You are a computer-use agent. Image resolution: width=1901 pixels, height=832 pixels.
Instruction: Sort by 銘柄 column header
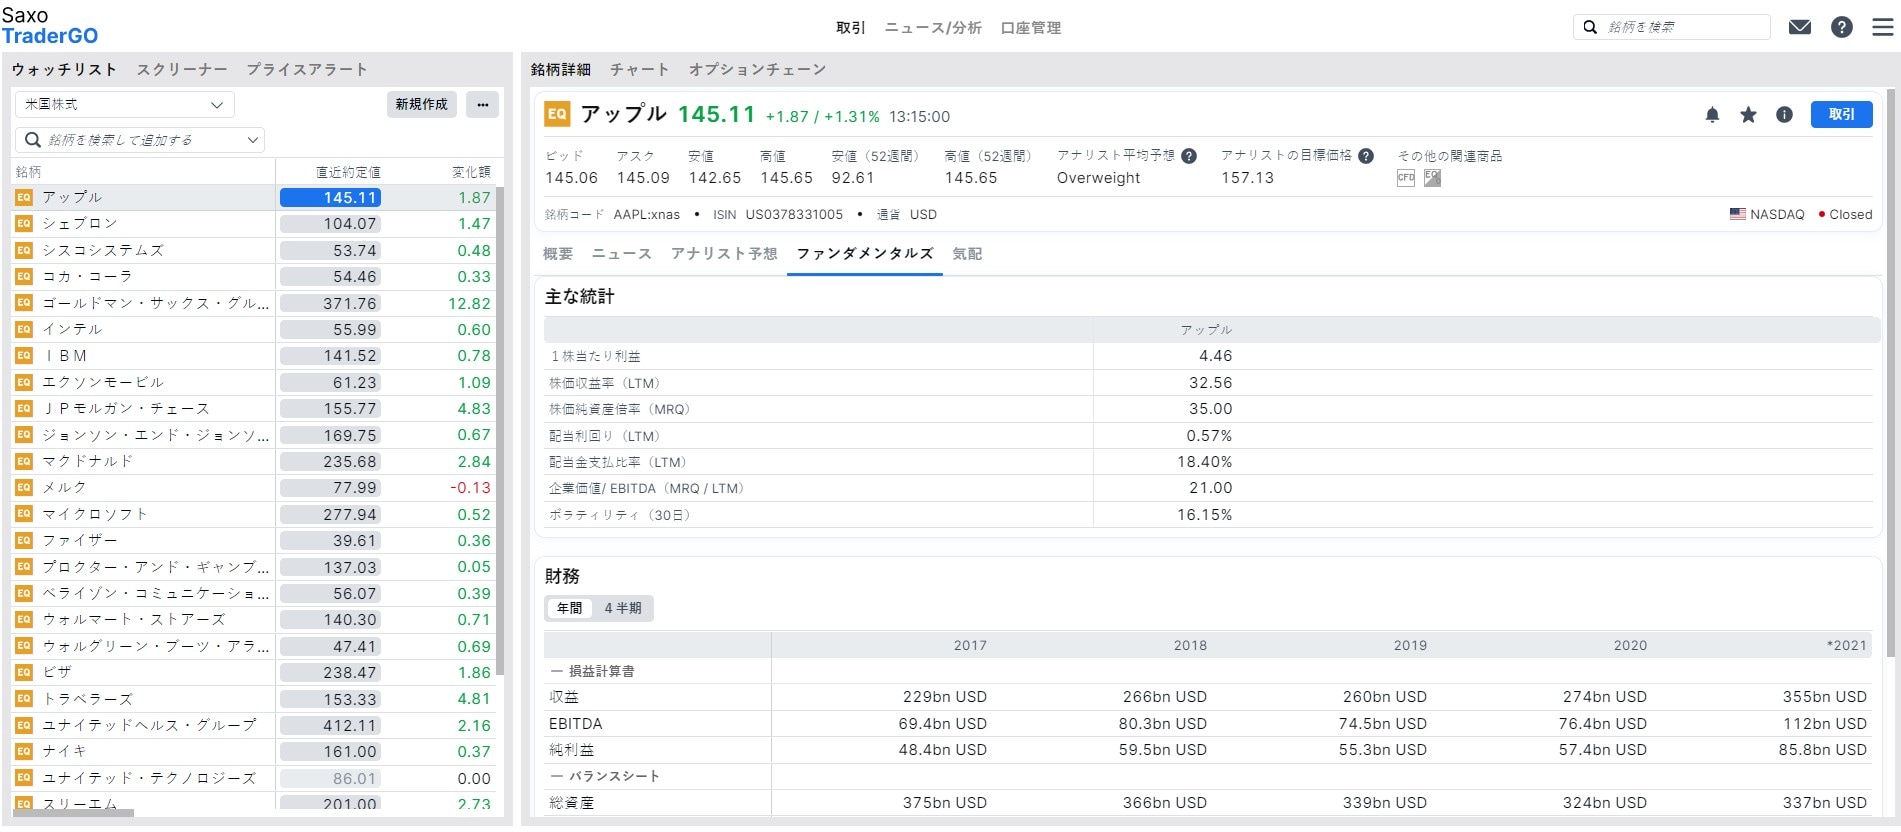(x=28, y=172)
